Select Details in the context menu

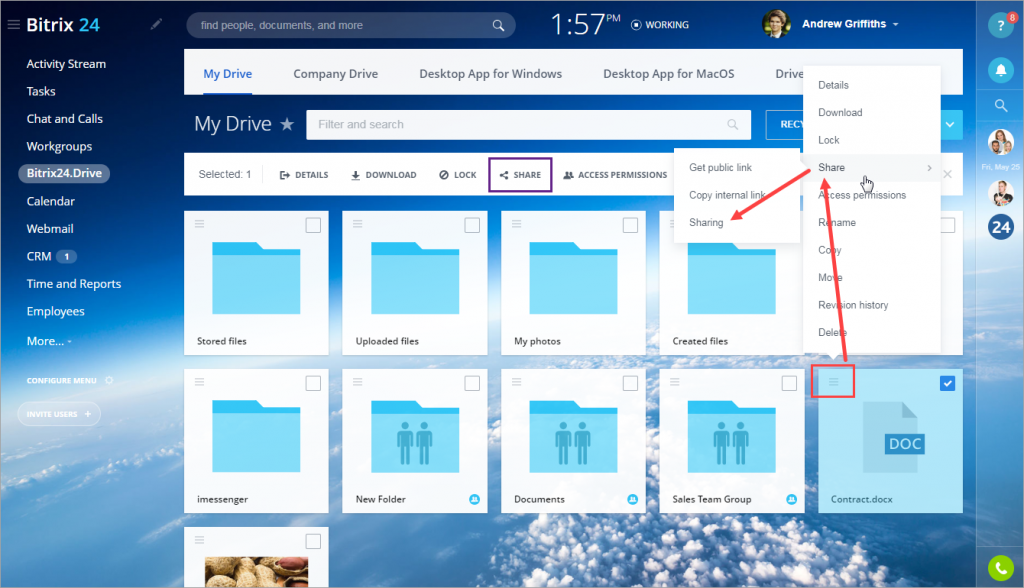(833, 85)
